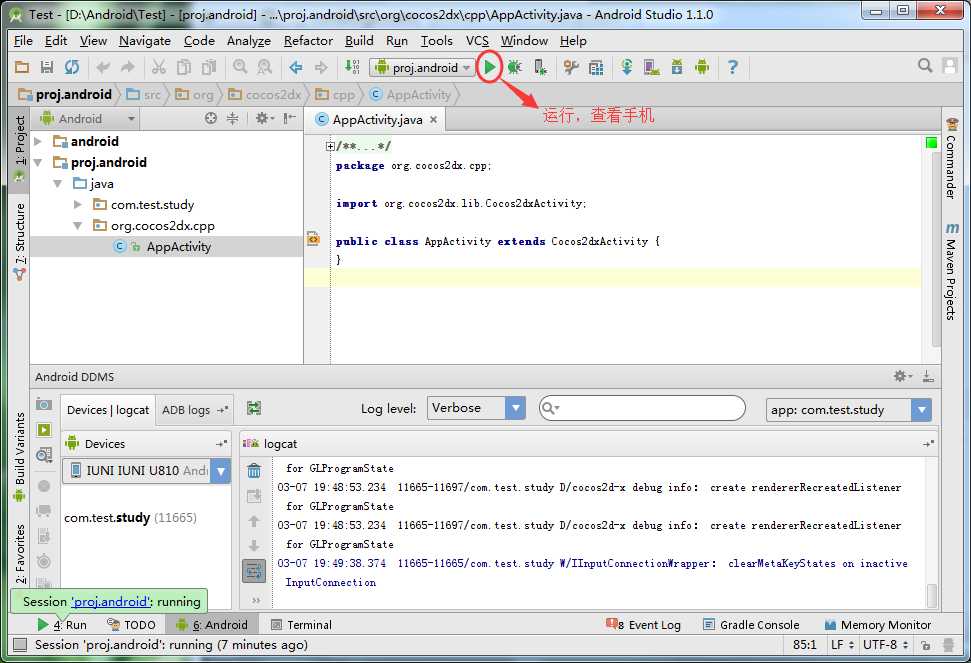Open the app: com.test.study filter dropdown

848,409
